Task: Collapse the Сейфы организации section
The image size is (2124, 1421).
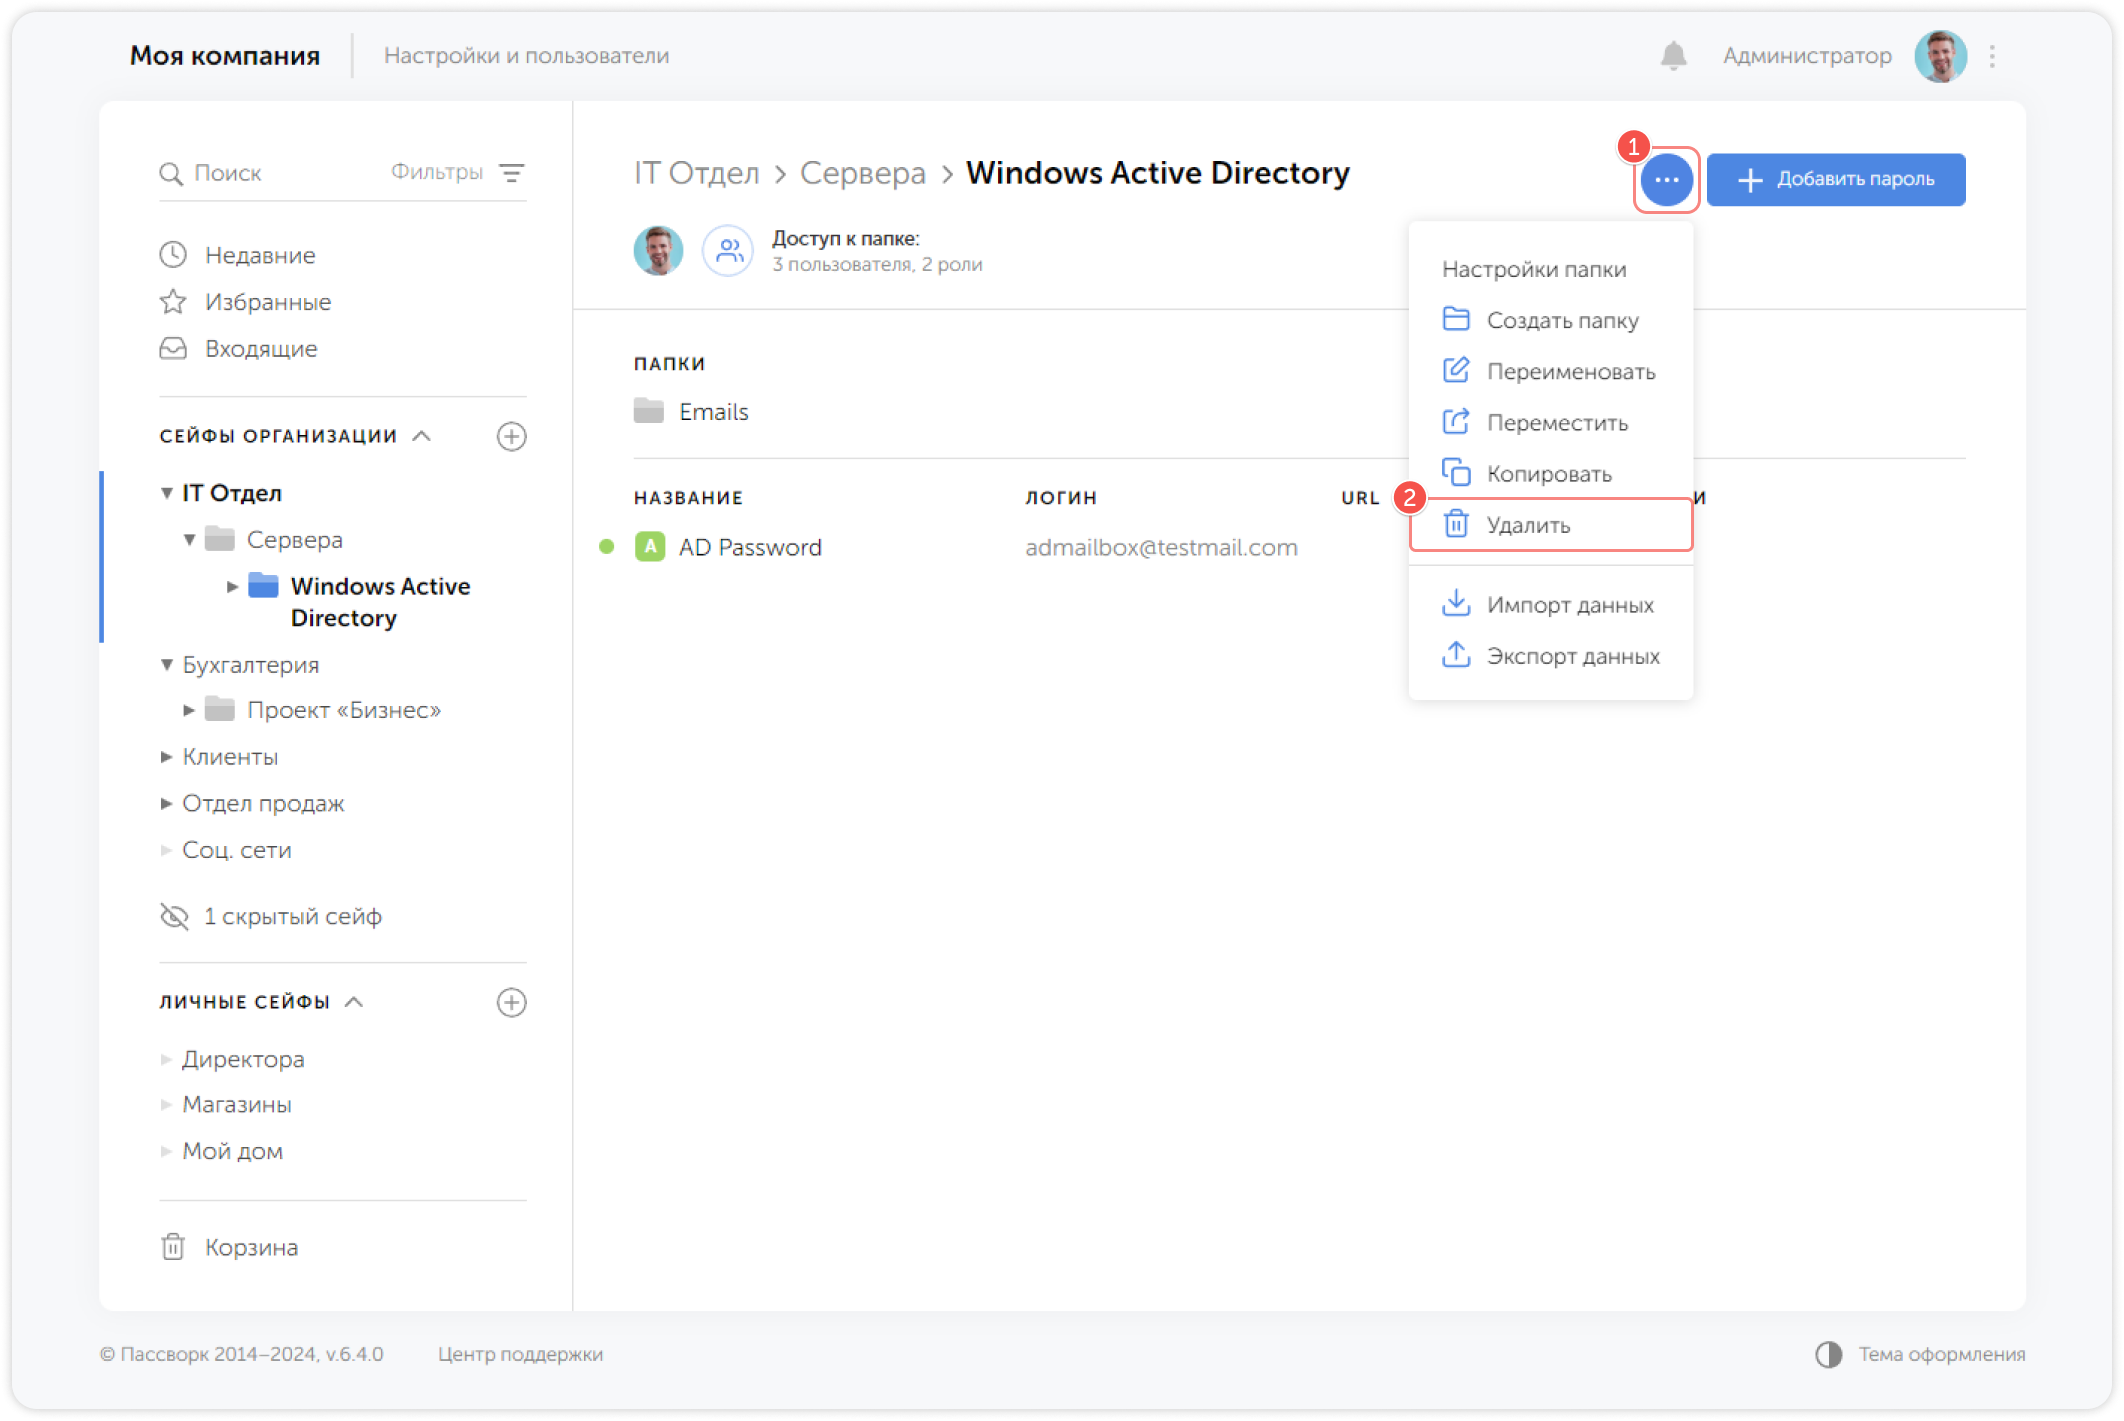Action: tap(422, 436)
